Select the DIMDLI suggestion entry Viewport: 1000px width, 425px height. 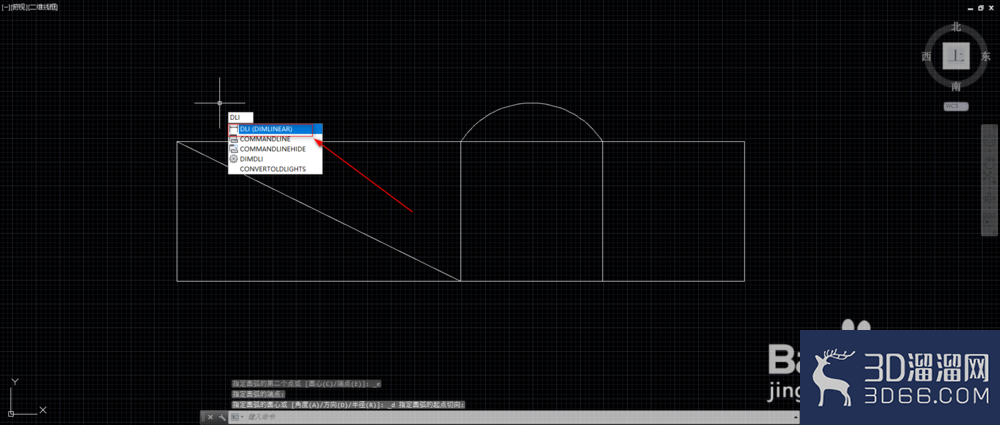(x=276, y=159)
